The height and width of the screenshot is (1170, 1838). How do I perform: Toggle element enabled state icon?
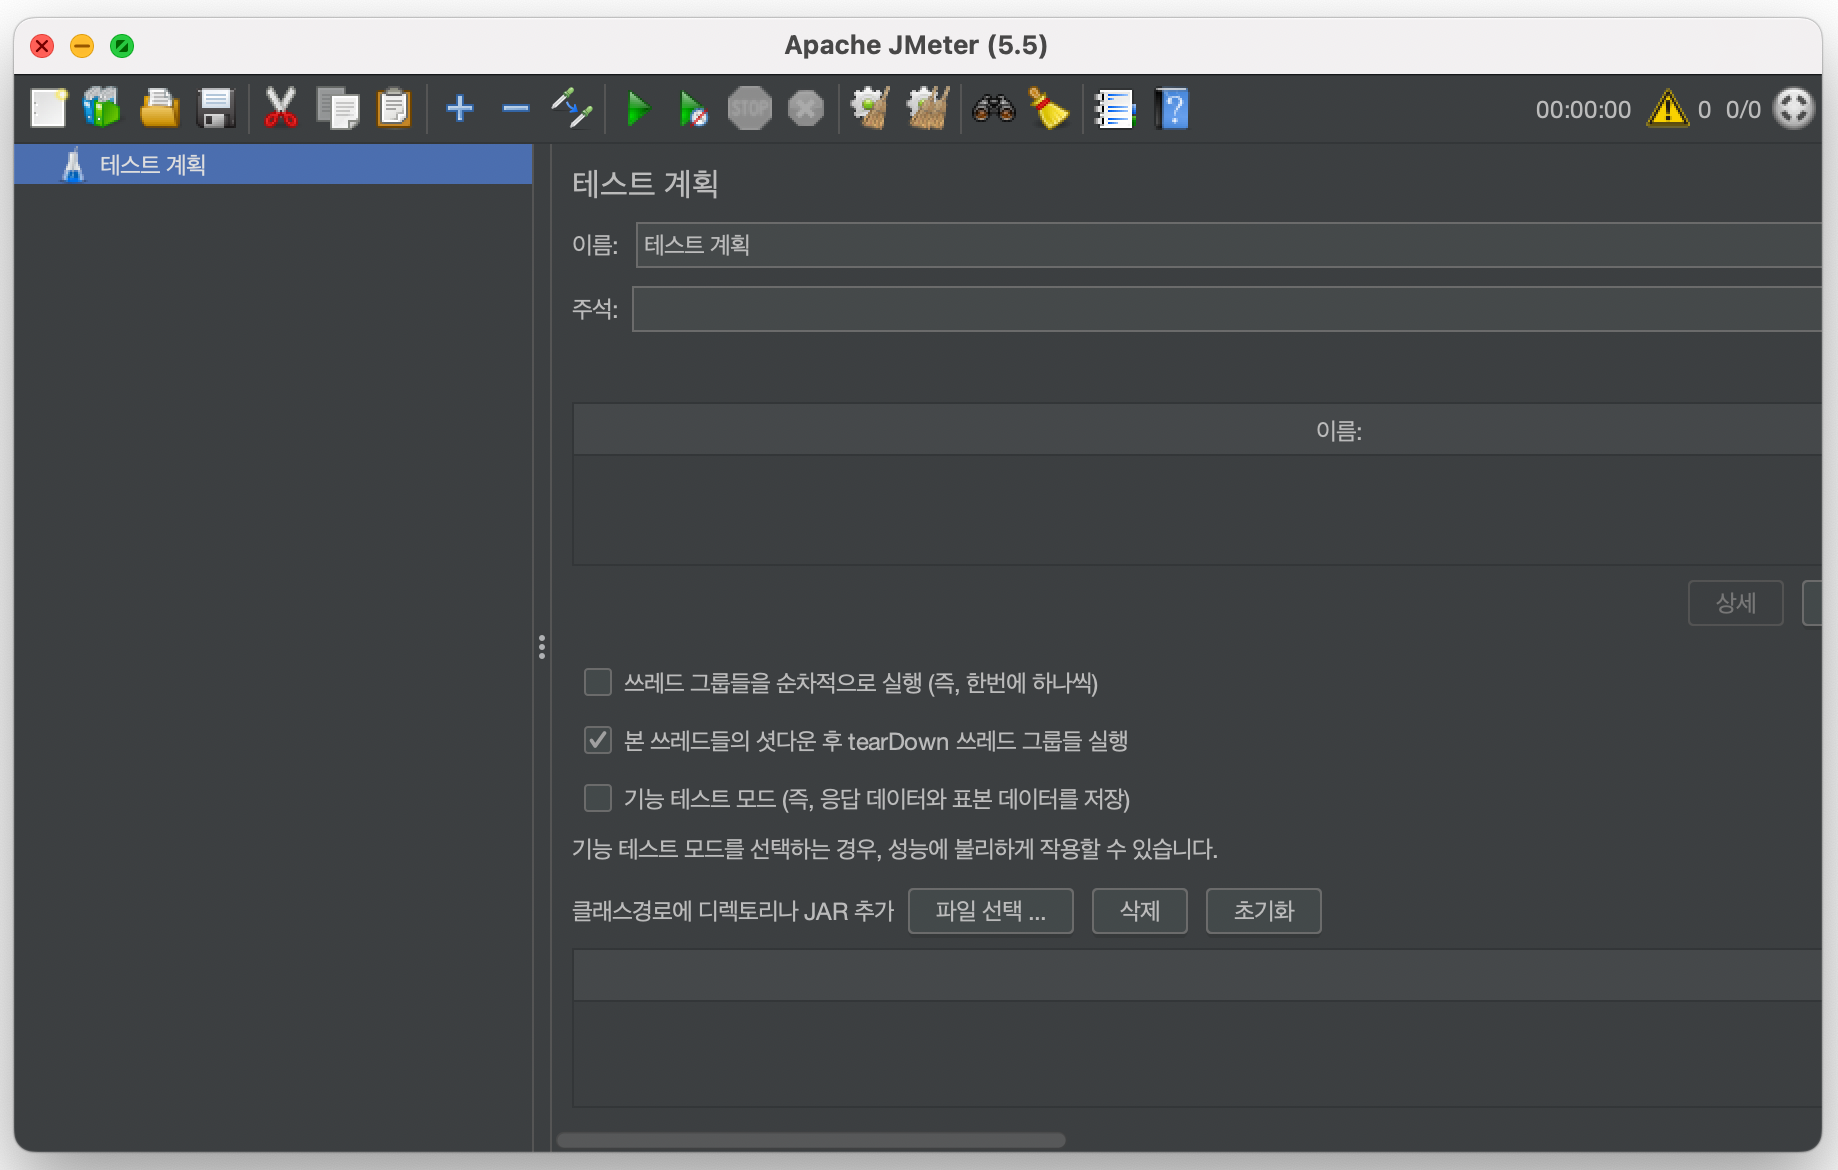pyautogui.click(x=572, y=108)
